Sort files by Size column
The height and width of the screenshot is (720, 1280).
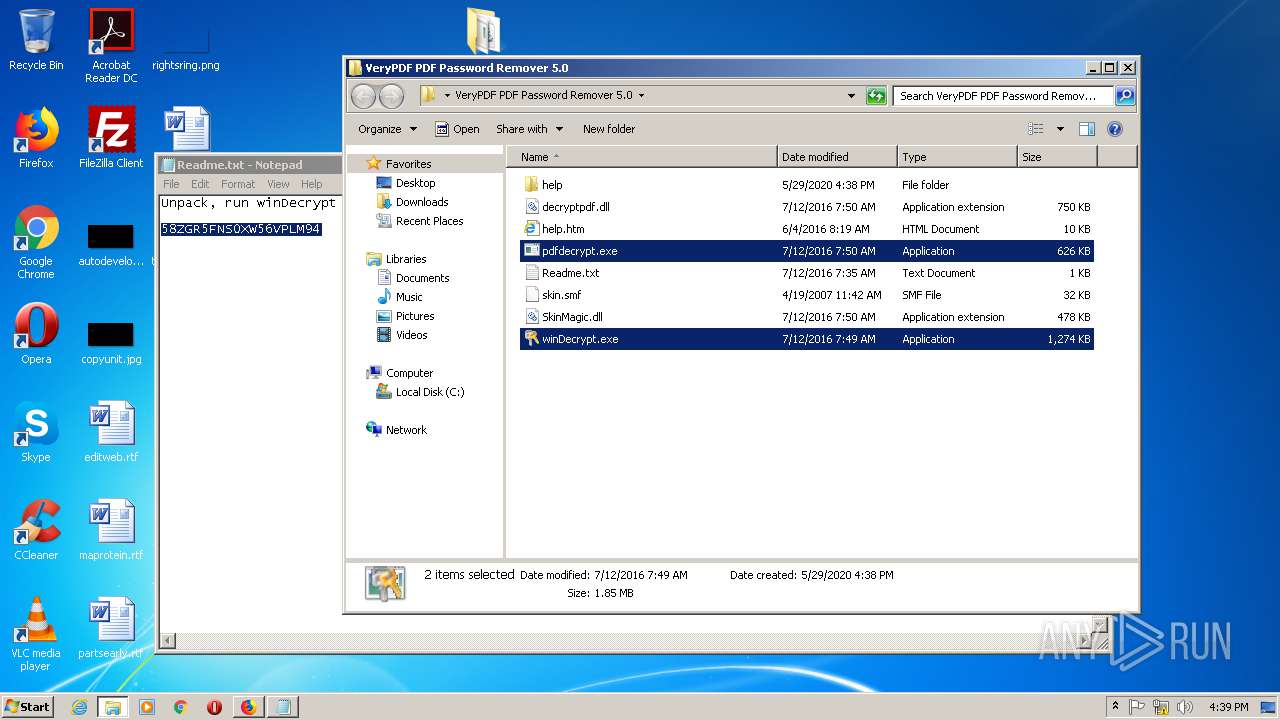point(1057,157)
